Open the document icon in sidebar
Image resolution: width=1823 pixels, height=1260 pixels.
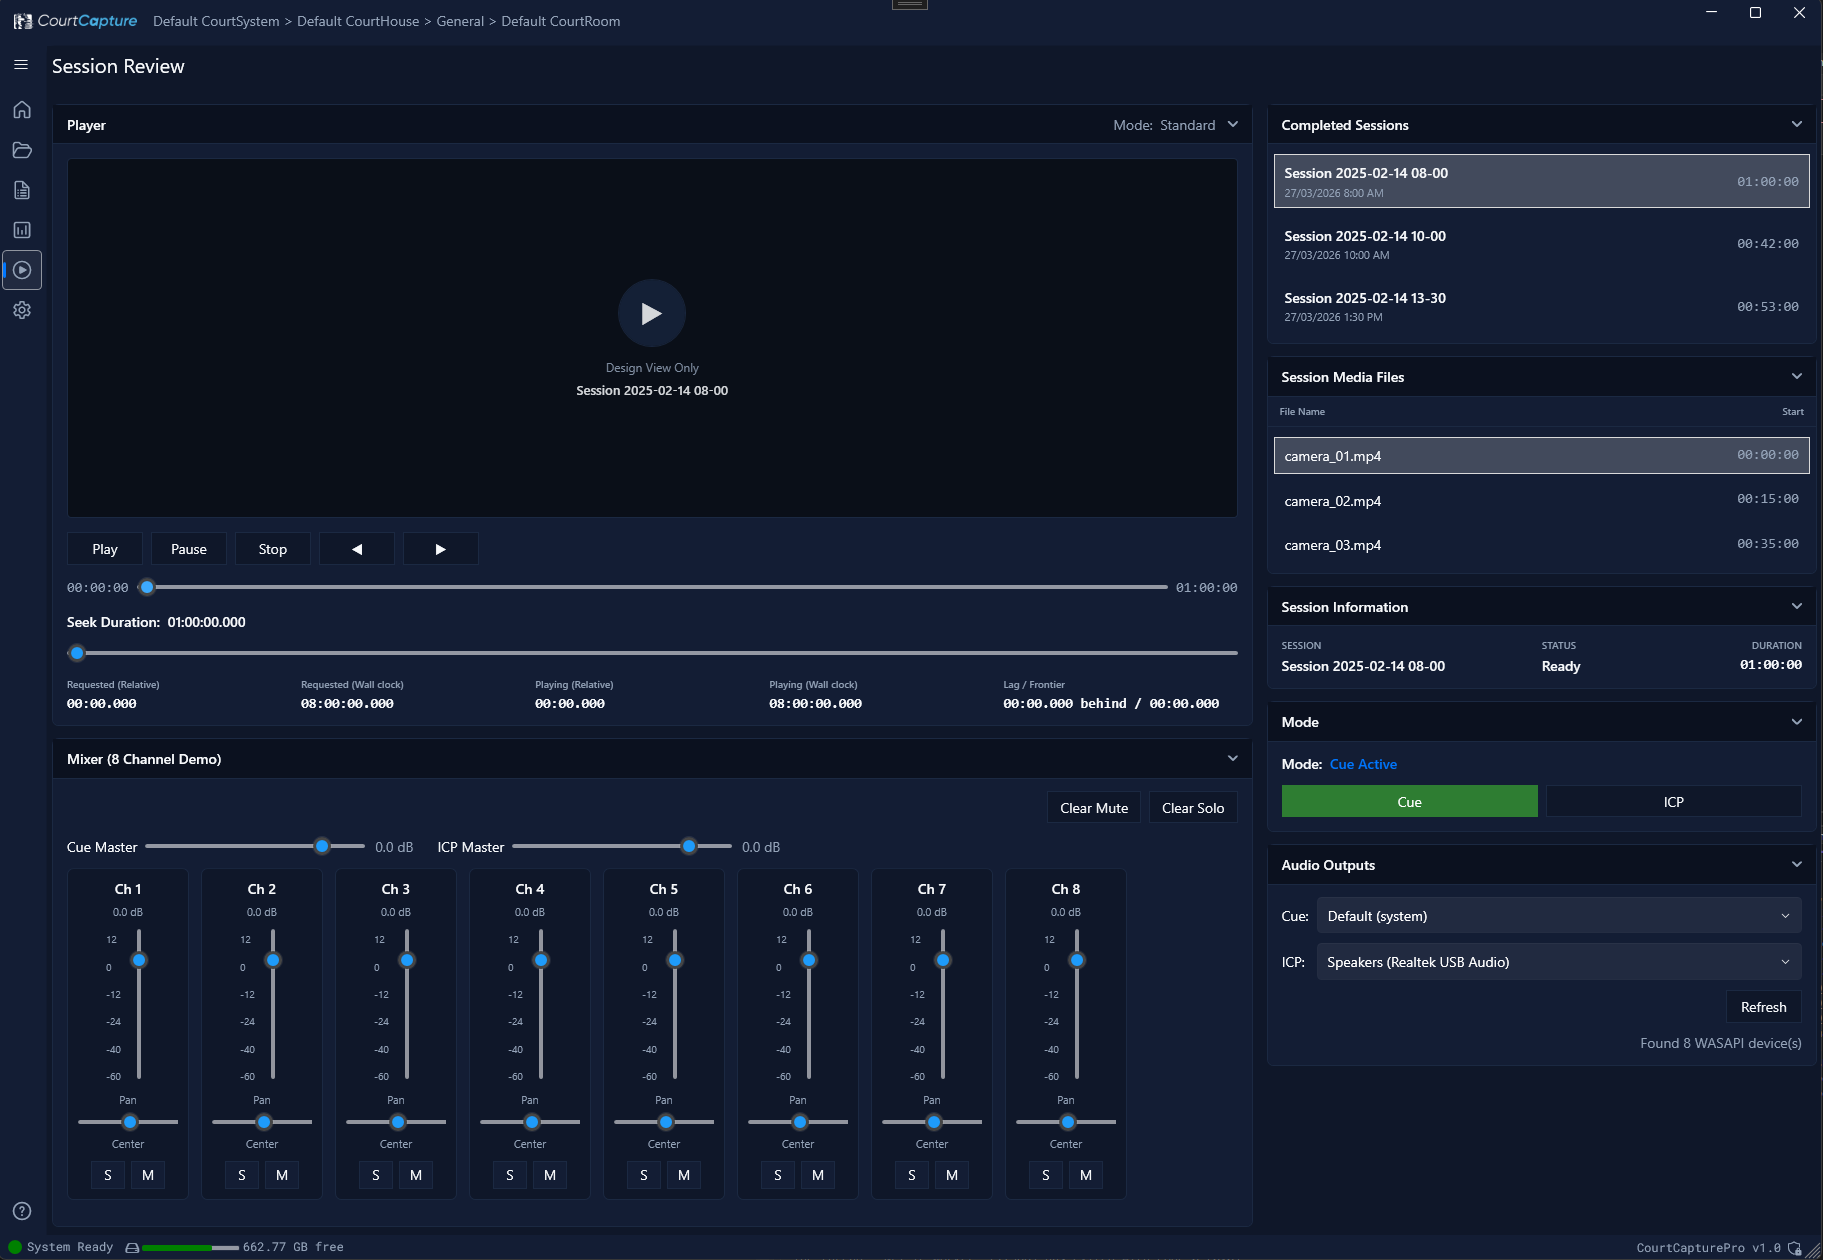click(22, 190)
